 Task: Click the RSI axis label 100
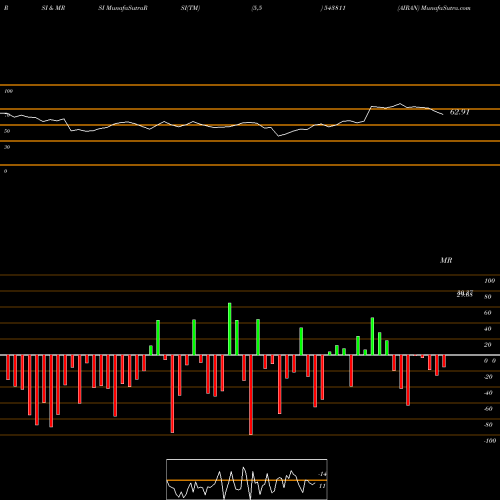8,91
